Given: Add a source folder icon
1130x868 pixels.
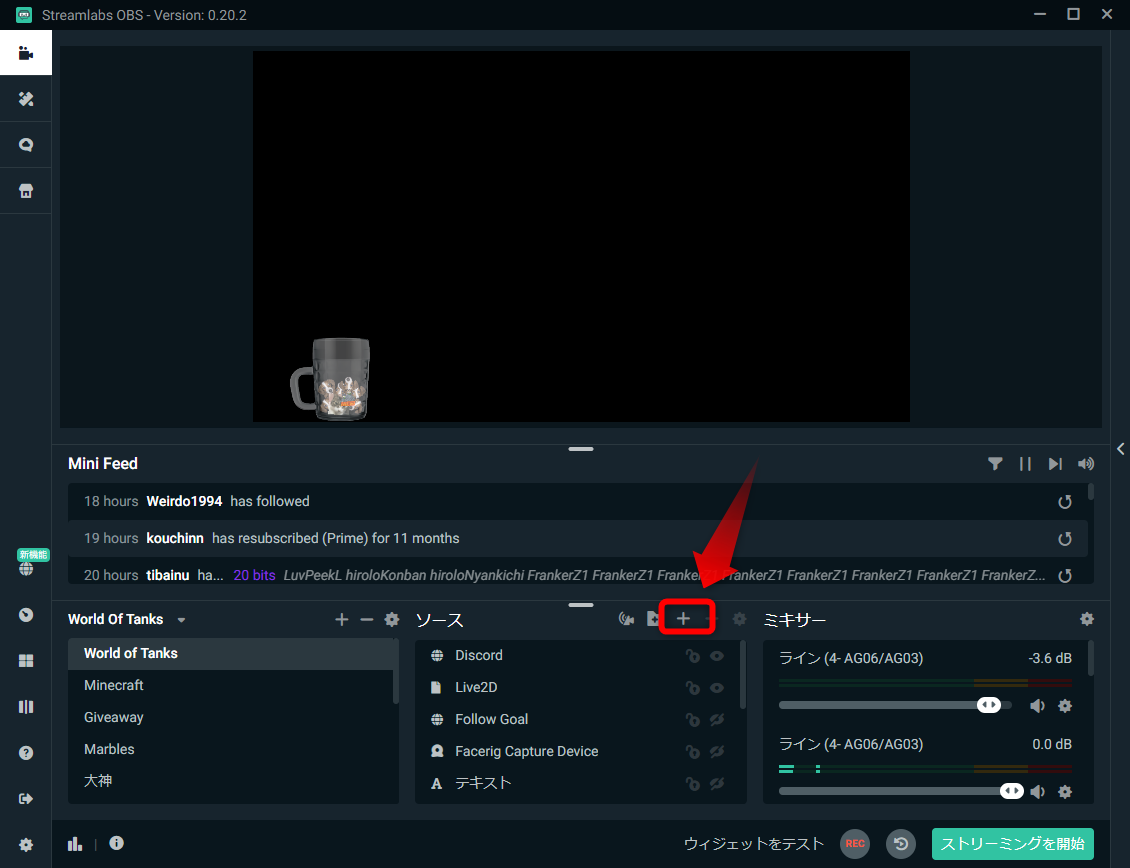Looking at the screenshot, I should tap(653, 619).
